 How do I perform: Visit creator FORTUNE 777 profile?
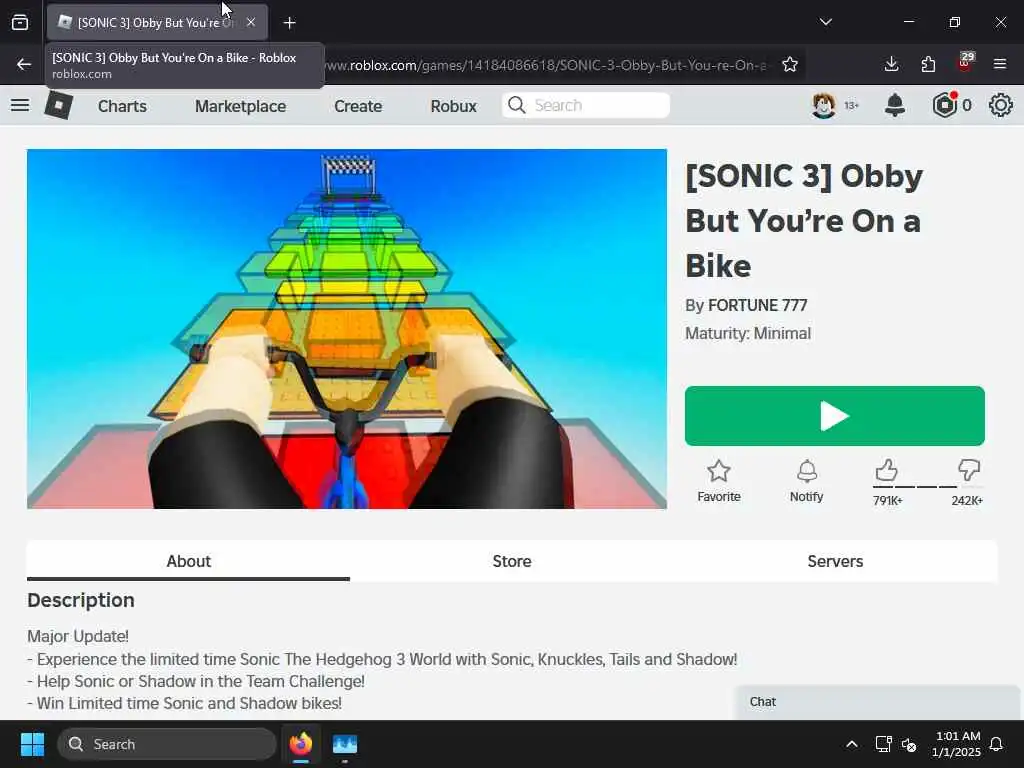click(x=758, y=306)
